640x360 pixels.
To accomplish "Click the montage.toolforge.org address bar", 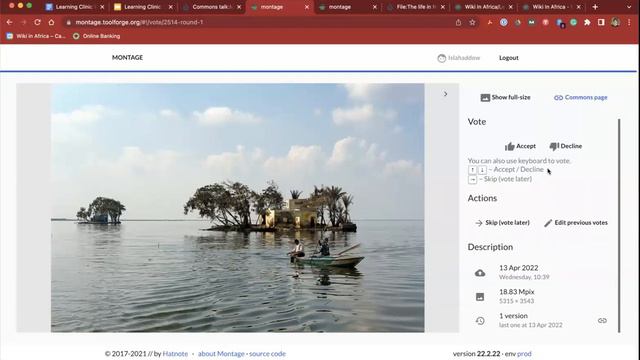I will pos(261,22).
